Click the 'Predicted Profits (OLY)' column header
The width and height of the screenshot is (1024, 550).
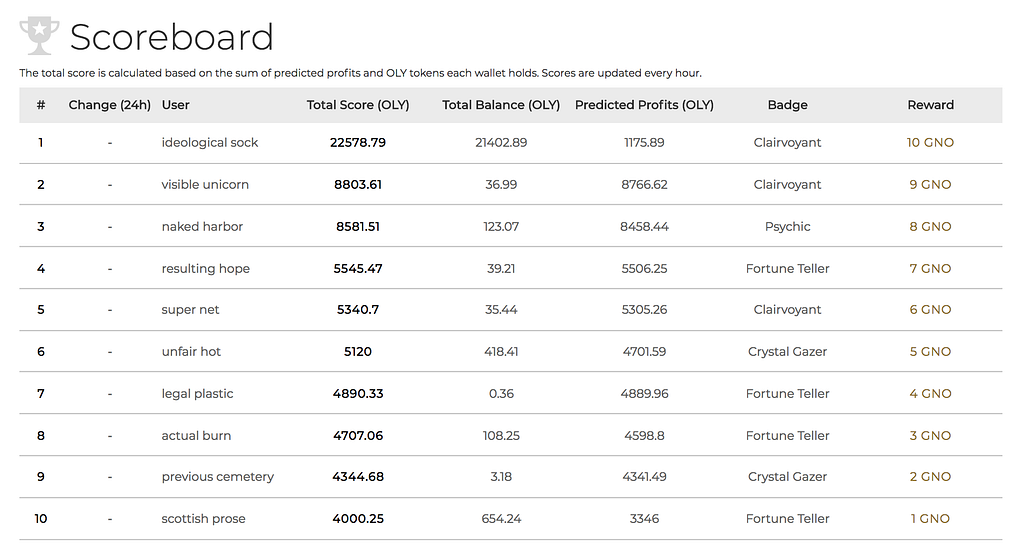[x=644, y=105]
